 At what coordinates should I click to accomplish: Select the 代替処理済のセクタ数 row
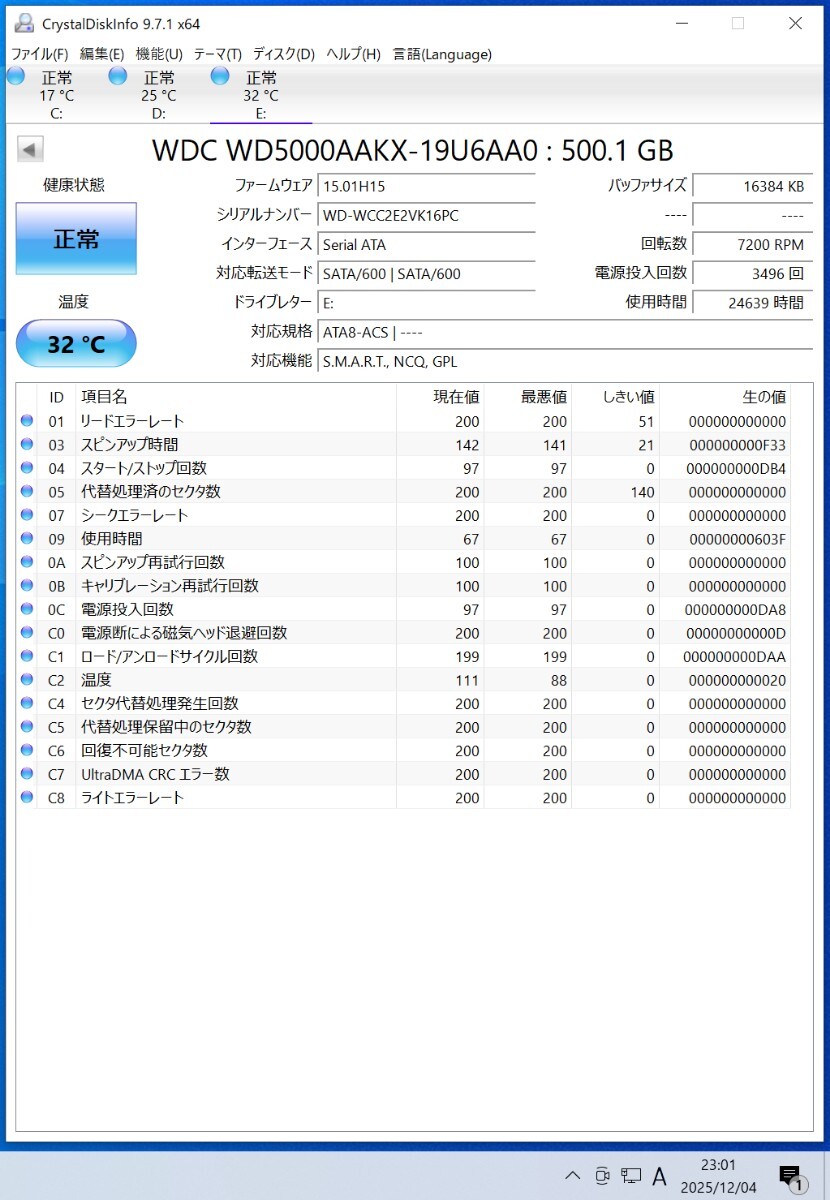(x=403, y=492)
